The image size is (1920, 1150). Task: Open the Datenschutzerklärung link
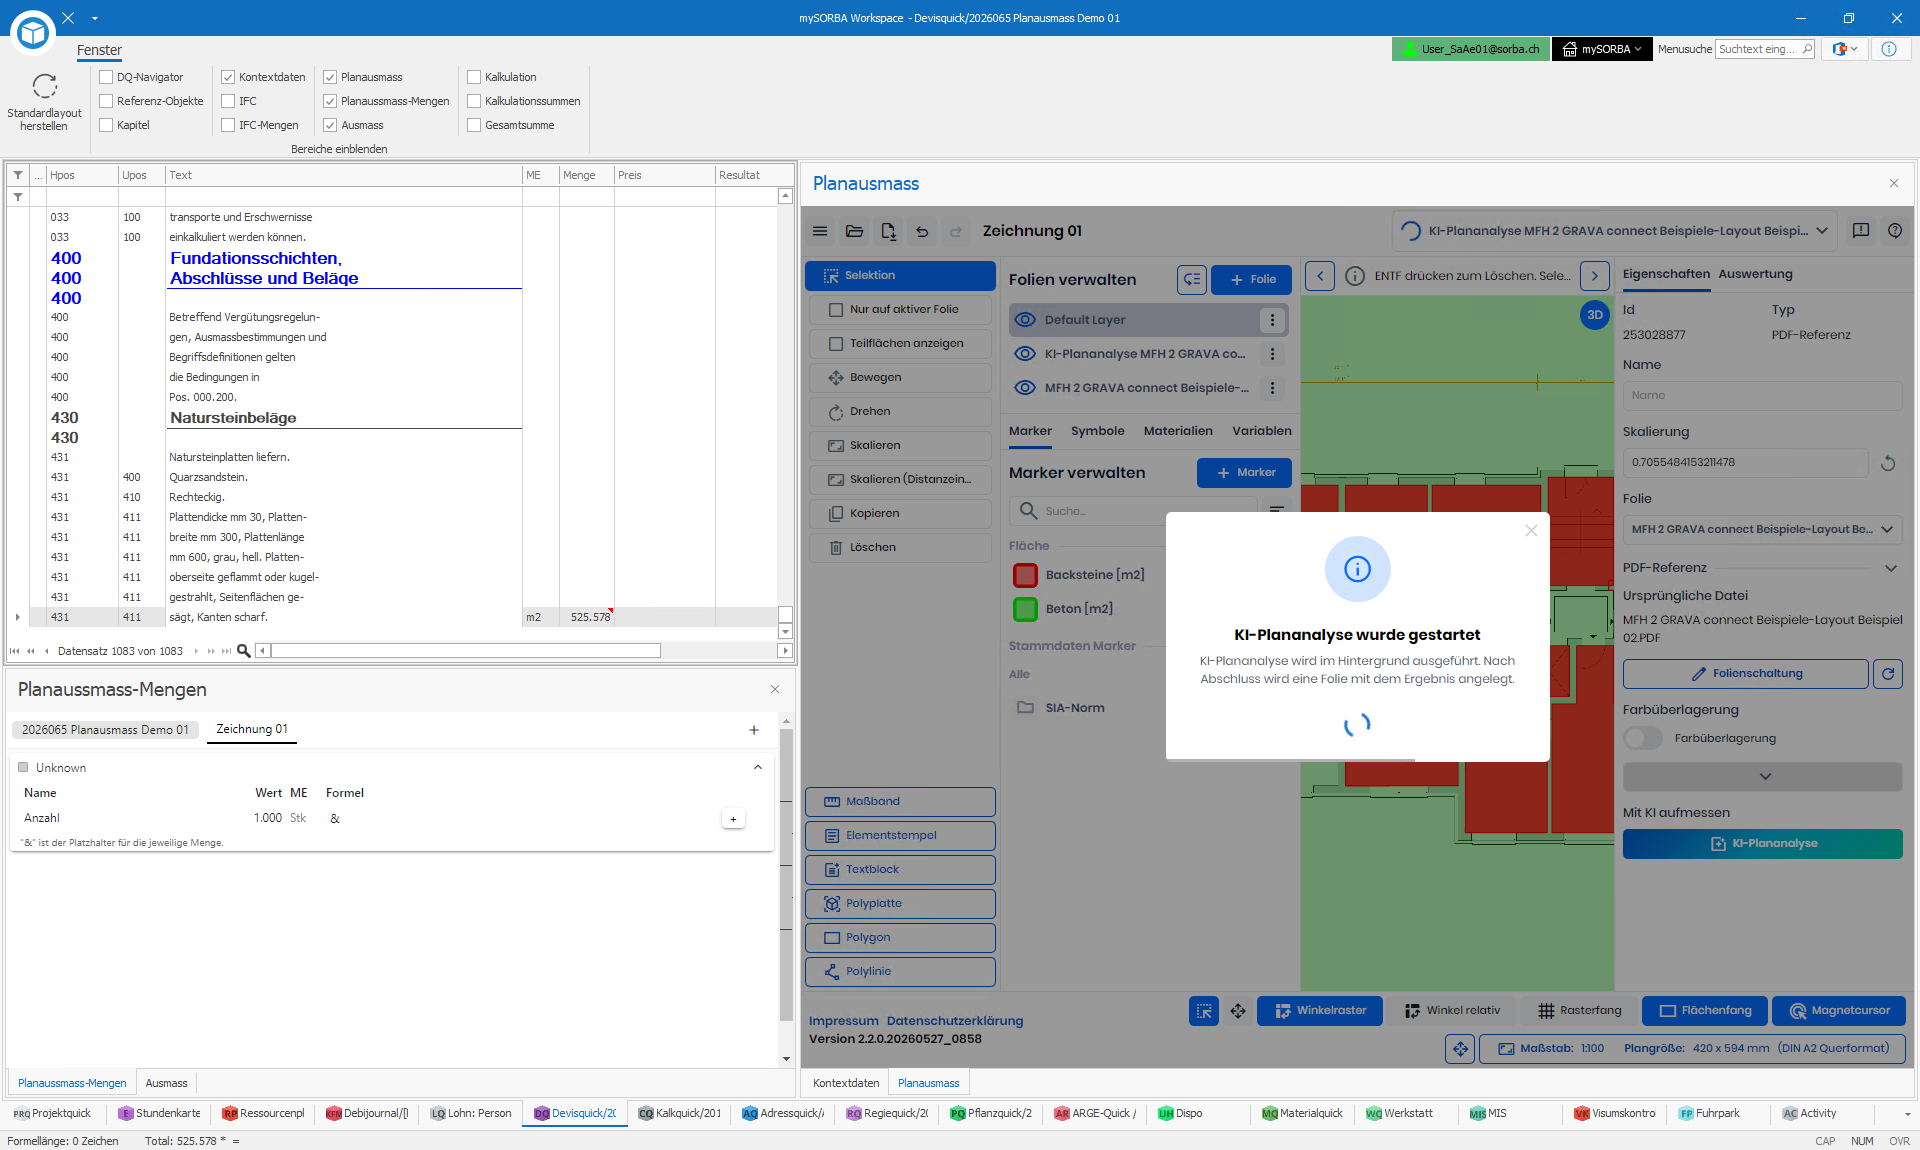(955, 1021)
